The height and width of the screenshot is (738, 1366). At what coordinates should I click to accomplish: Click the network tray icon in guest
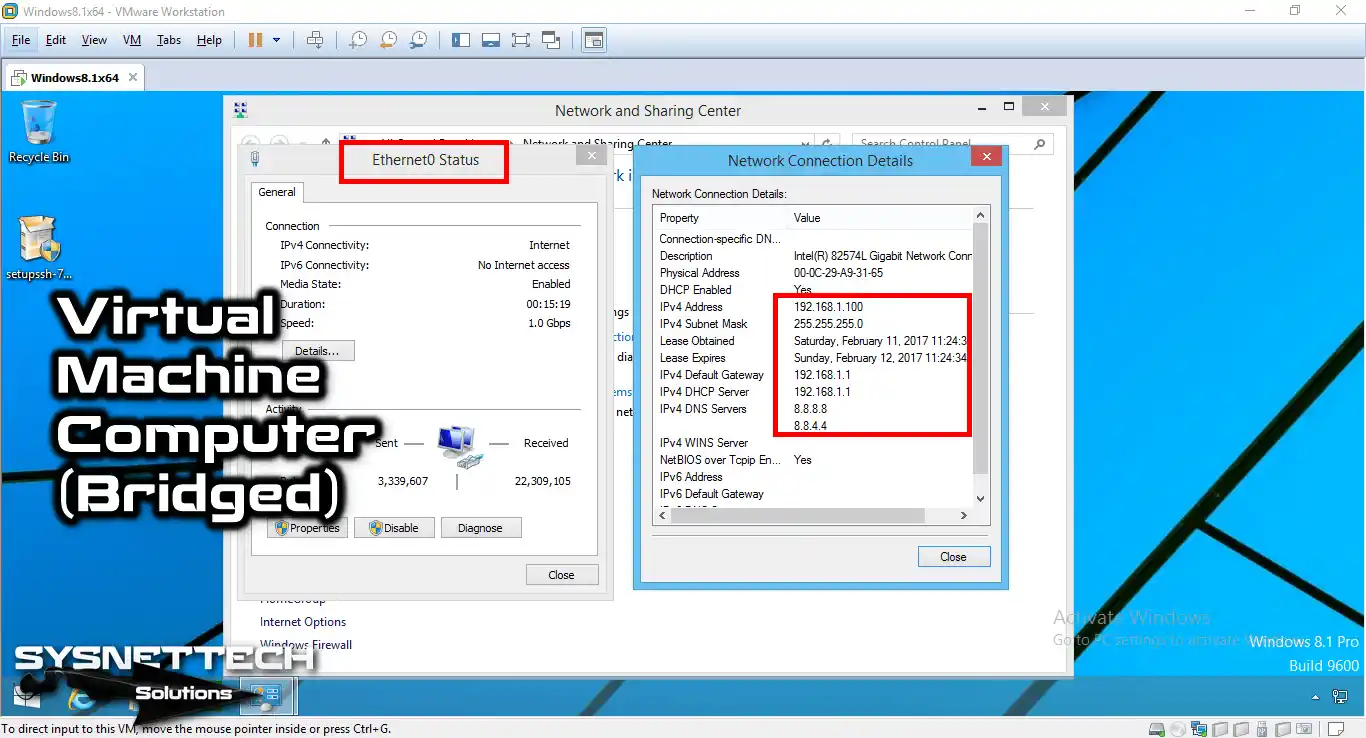(x=1340, y=696)
